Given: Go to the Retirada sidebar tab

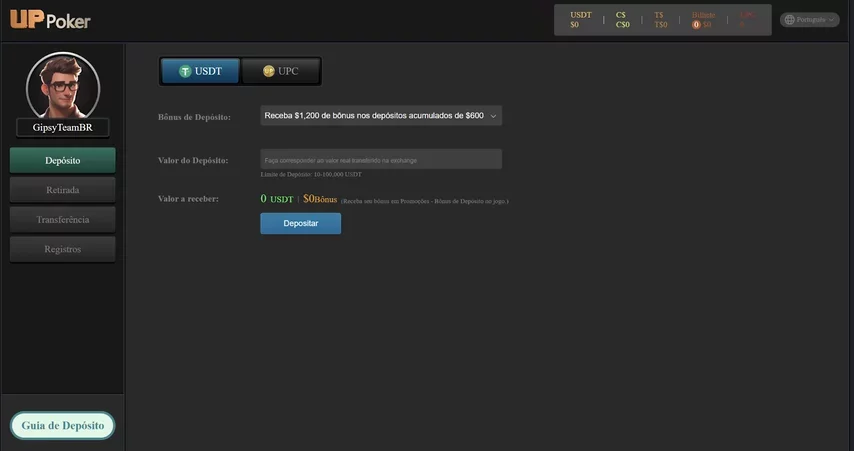Looking at the screenshot, I should tap(63, 189).
